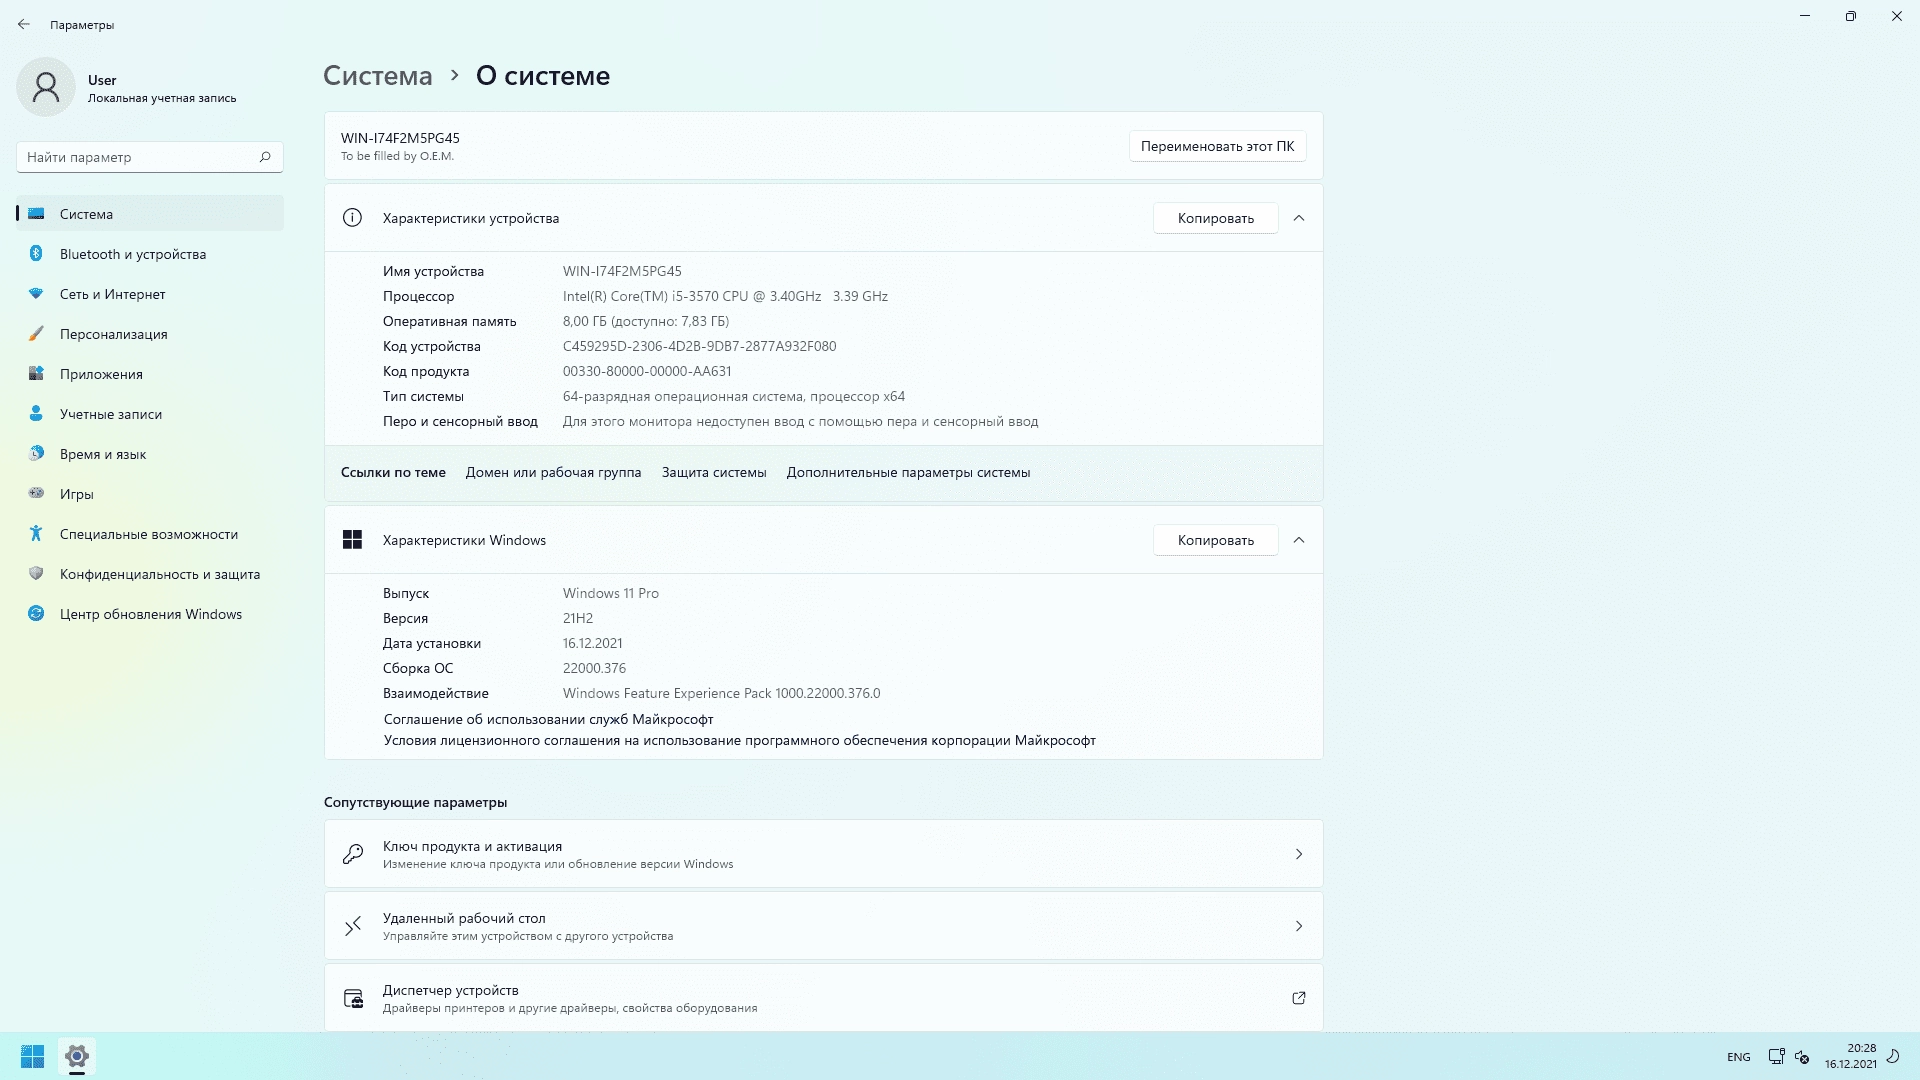The image size is (1920, 1080).
Task: Open the Start menu on taskbar
Action: [32, 1056]
